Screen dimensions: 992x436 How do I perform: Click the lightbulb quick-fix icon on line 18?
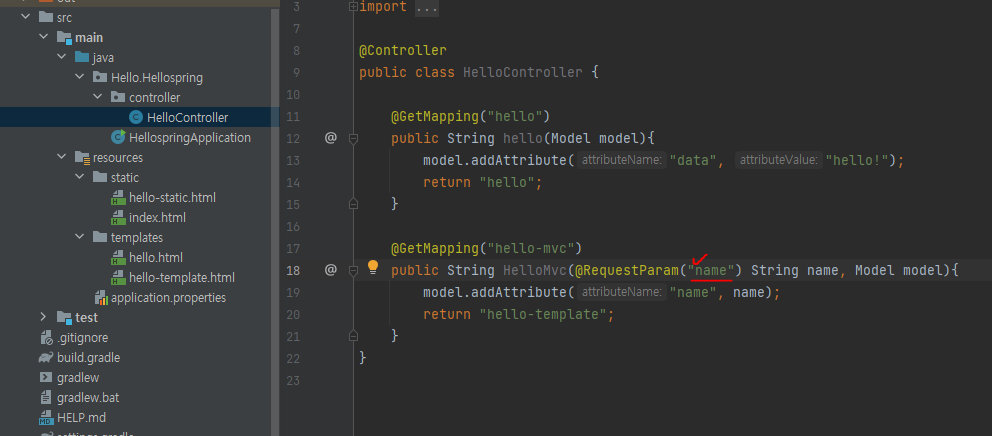(x=373, y=266)
